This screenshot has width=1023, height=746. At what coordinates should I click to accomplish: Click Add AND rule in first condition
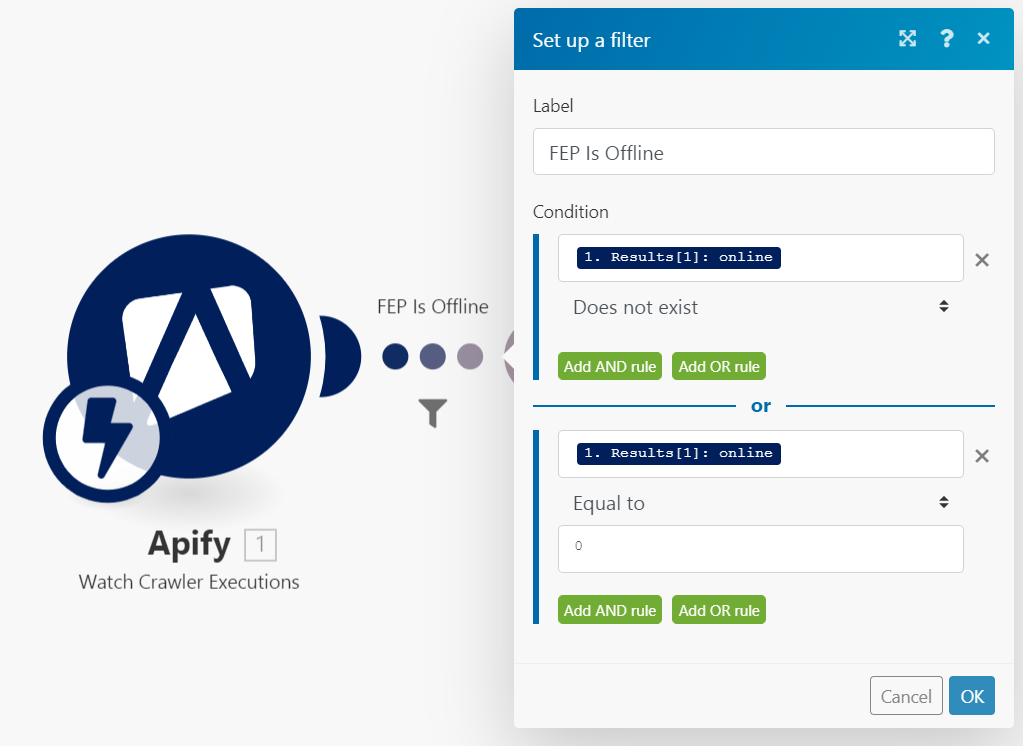tap(610, 367)
